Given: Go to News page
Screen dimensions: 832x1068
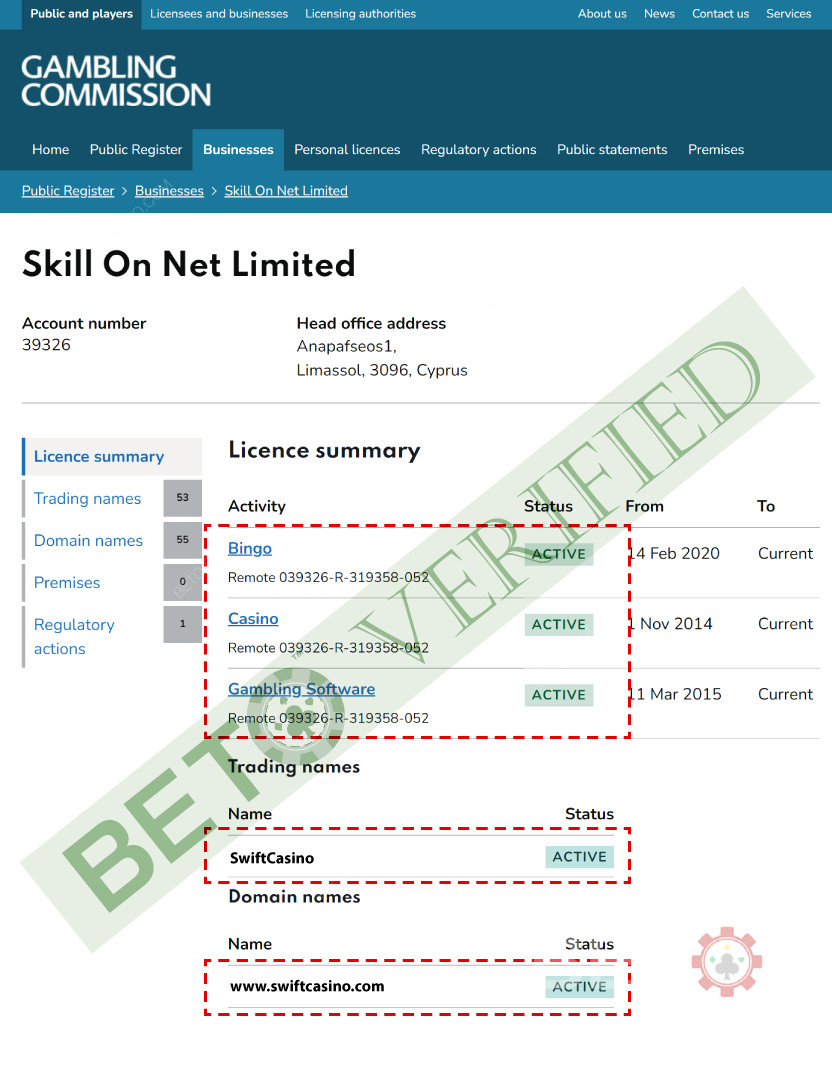Looking at the screenshot, I should coord(659,14).
